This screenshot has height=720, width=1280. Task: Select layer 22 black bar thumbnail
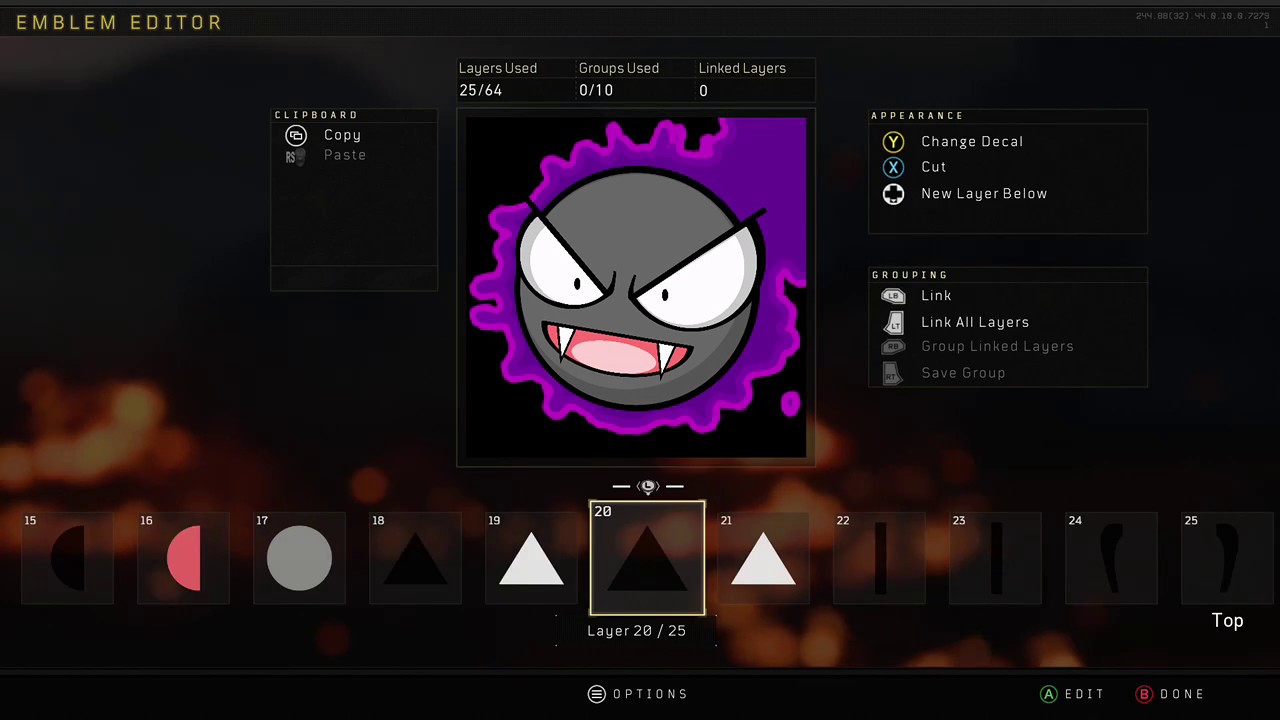pos(880,558)
